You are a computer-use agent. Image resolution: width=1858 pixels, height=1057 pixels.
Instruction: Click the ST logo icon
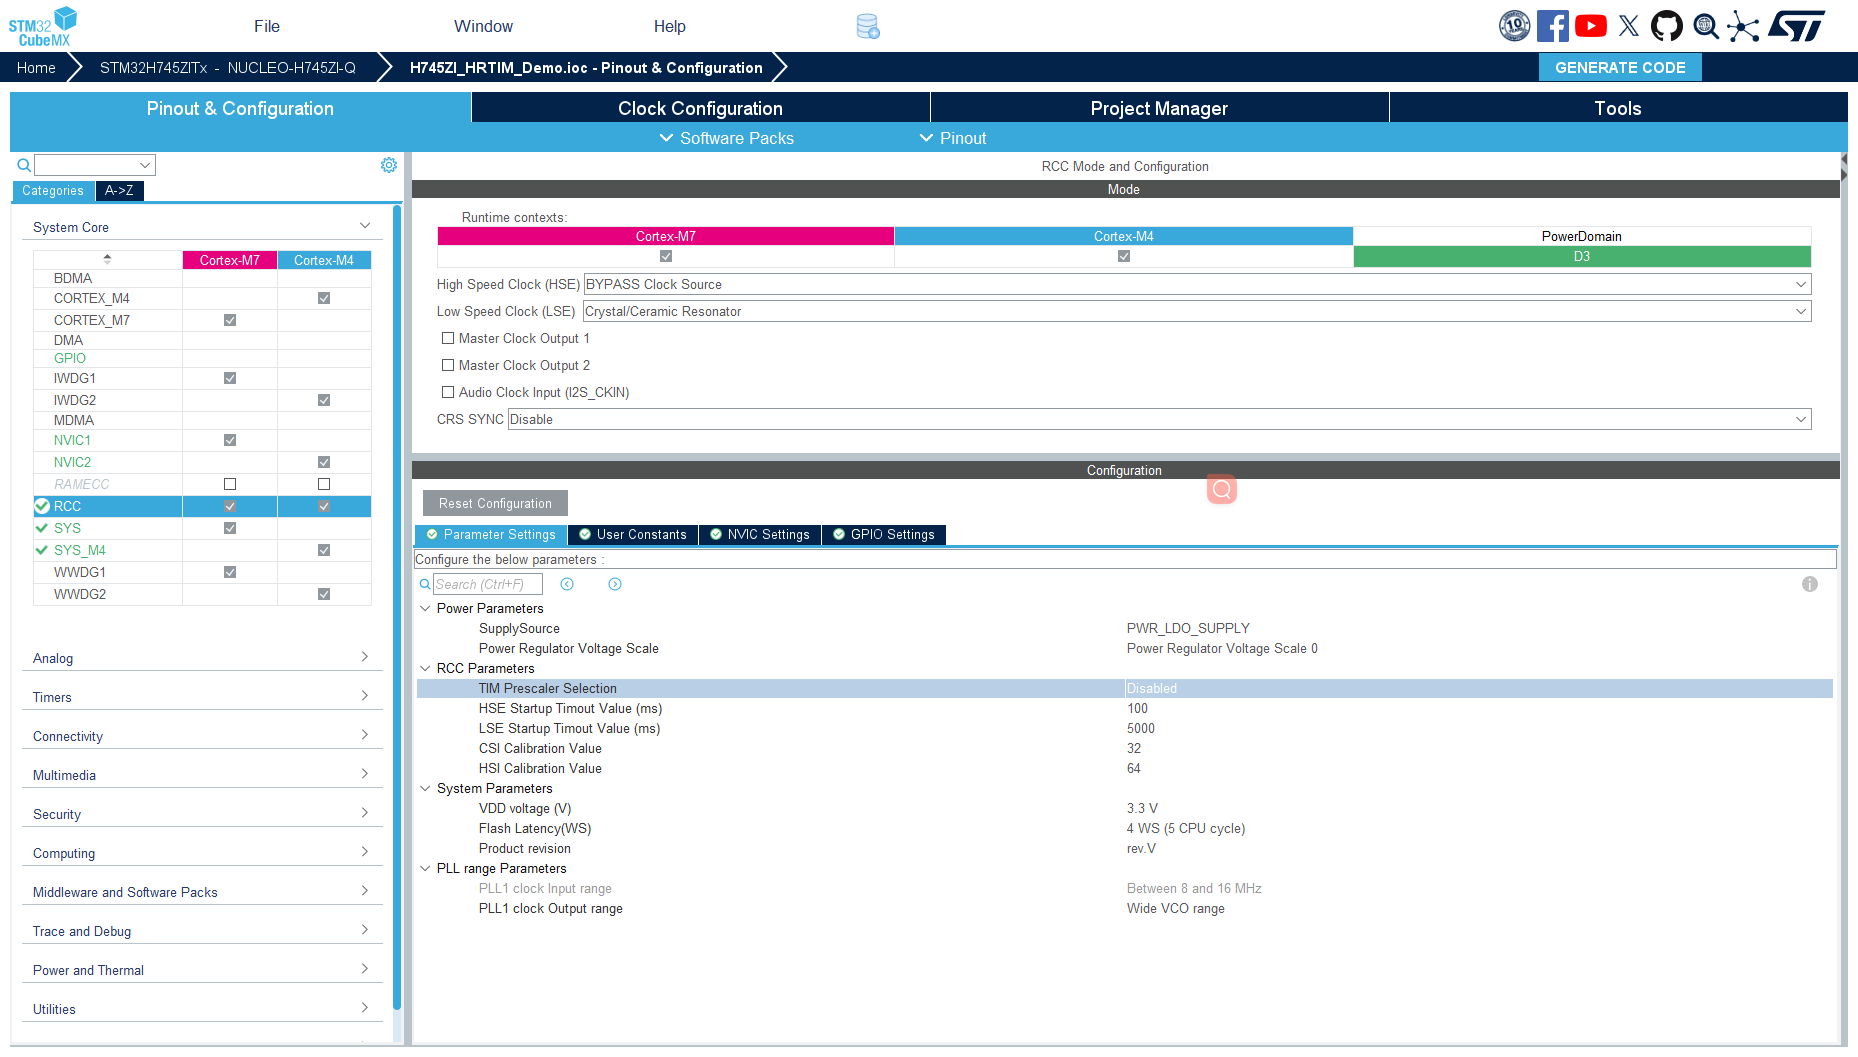click(1797, 26)
